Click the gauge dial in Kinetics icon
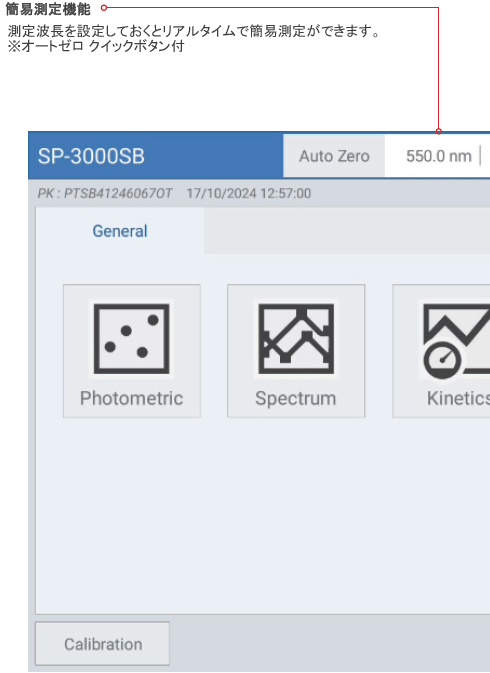The image size is (490, 673). coord(442,360)
